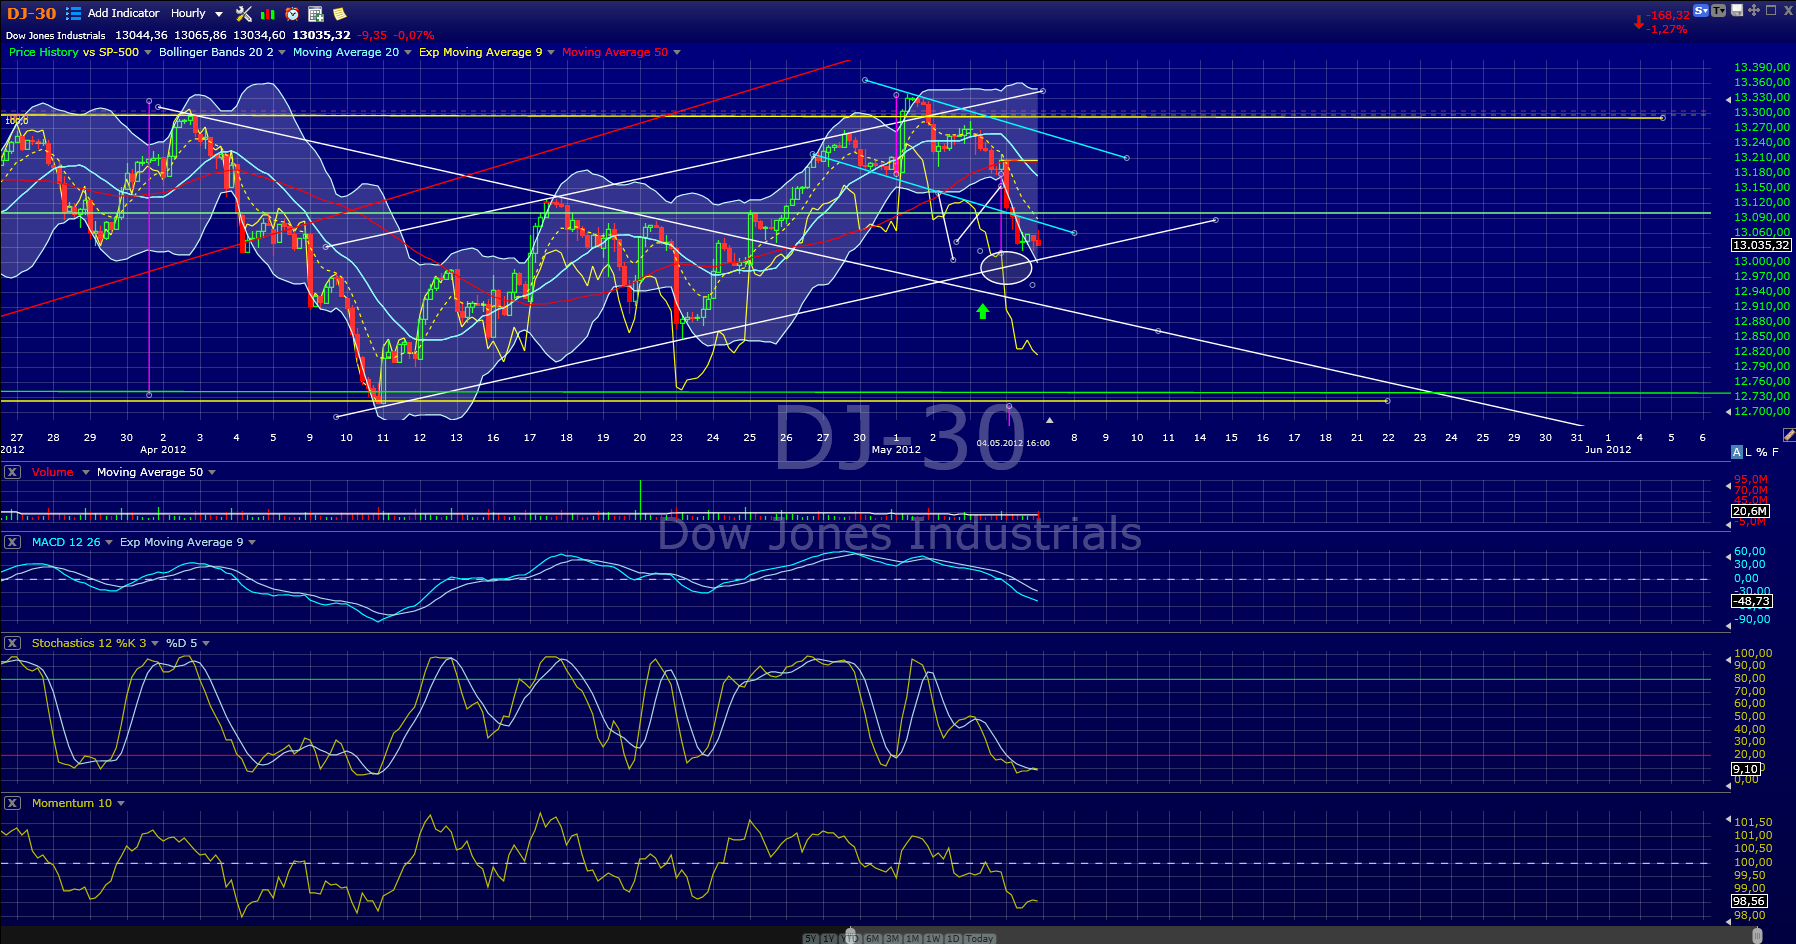Viewport: 1796px width, 944px height.
Task: Click the red -168,32 change value
Action: click(x=1669, y=15)
